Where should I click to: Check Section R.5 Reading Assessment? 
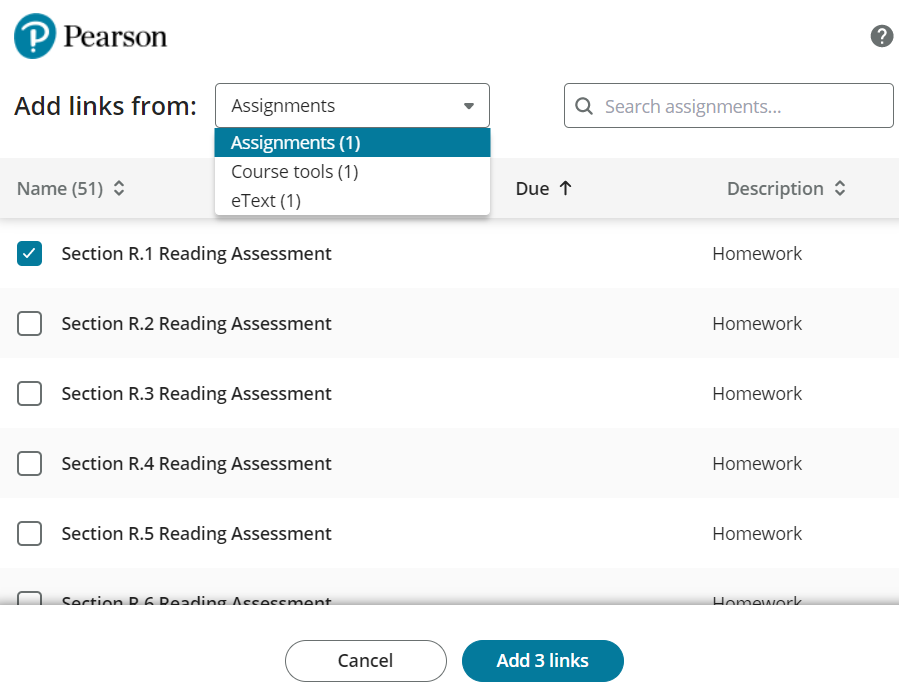(29, 534)
